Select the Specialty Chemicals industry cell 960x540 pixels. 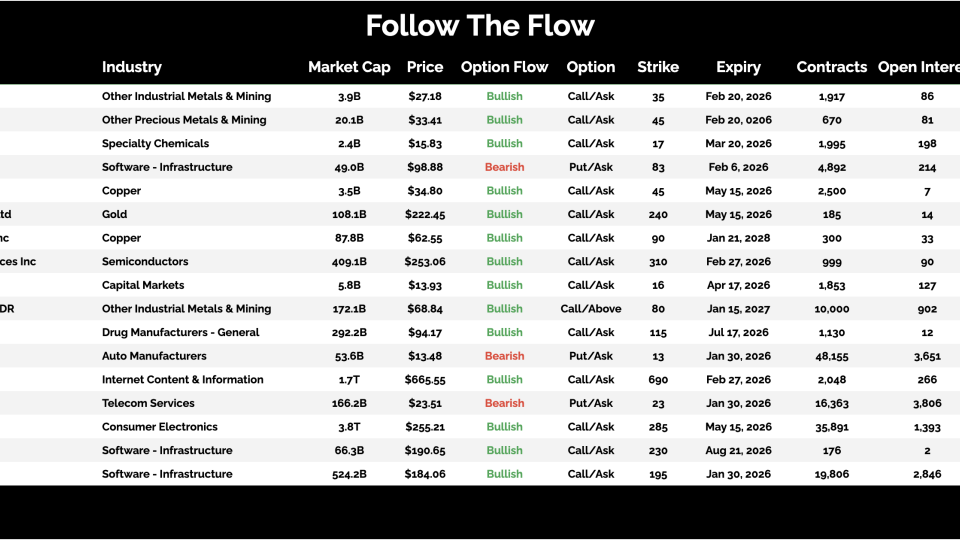[155, 144]
